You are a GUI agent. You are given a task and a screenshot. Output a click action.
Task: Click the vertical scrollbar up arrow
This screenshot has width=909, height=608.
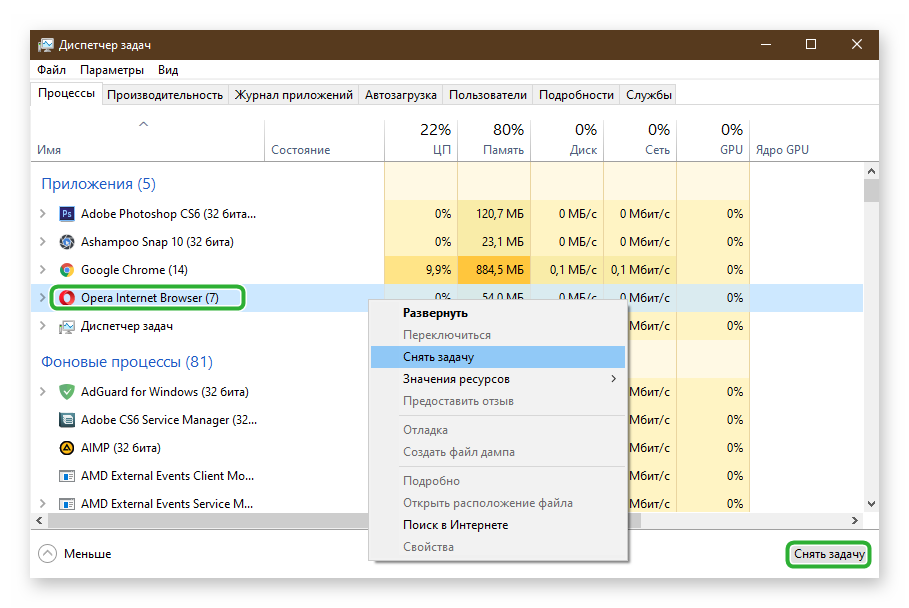point(871,171)
